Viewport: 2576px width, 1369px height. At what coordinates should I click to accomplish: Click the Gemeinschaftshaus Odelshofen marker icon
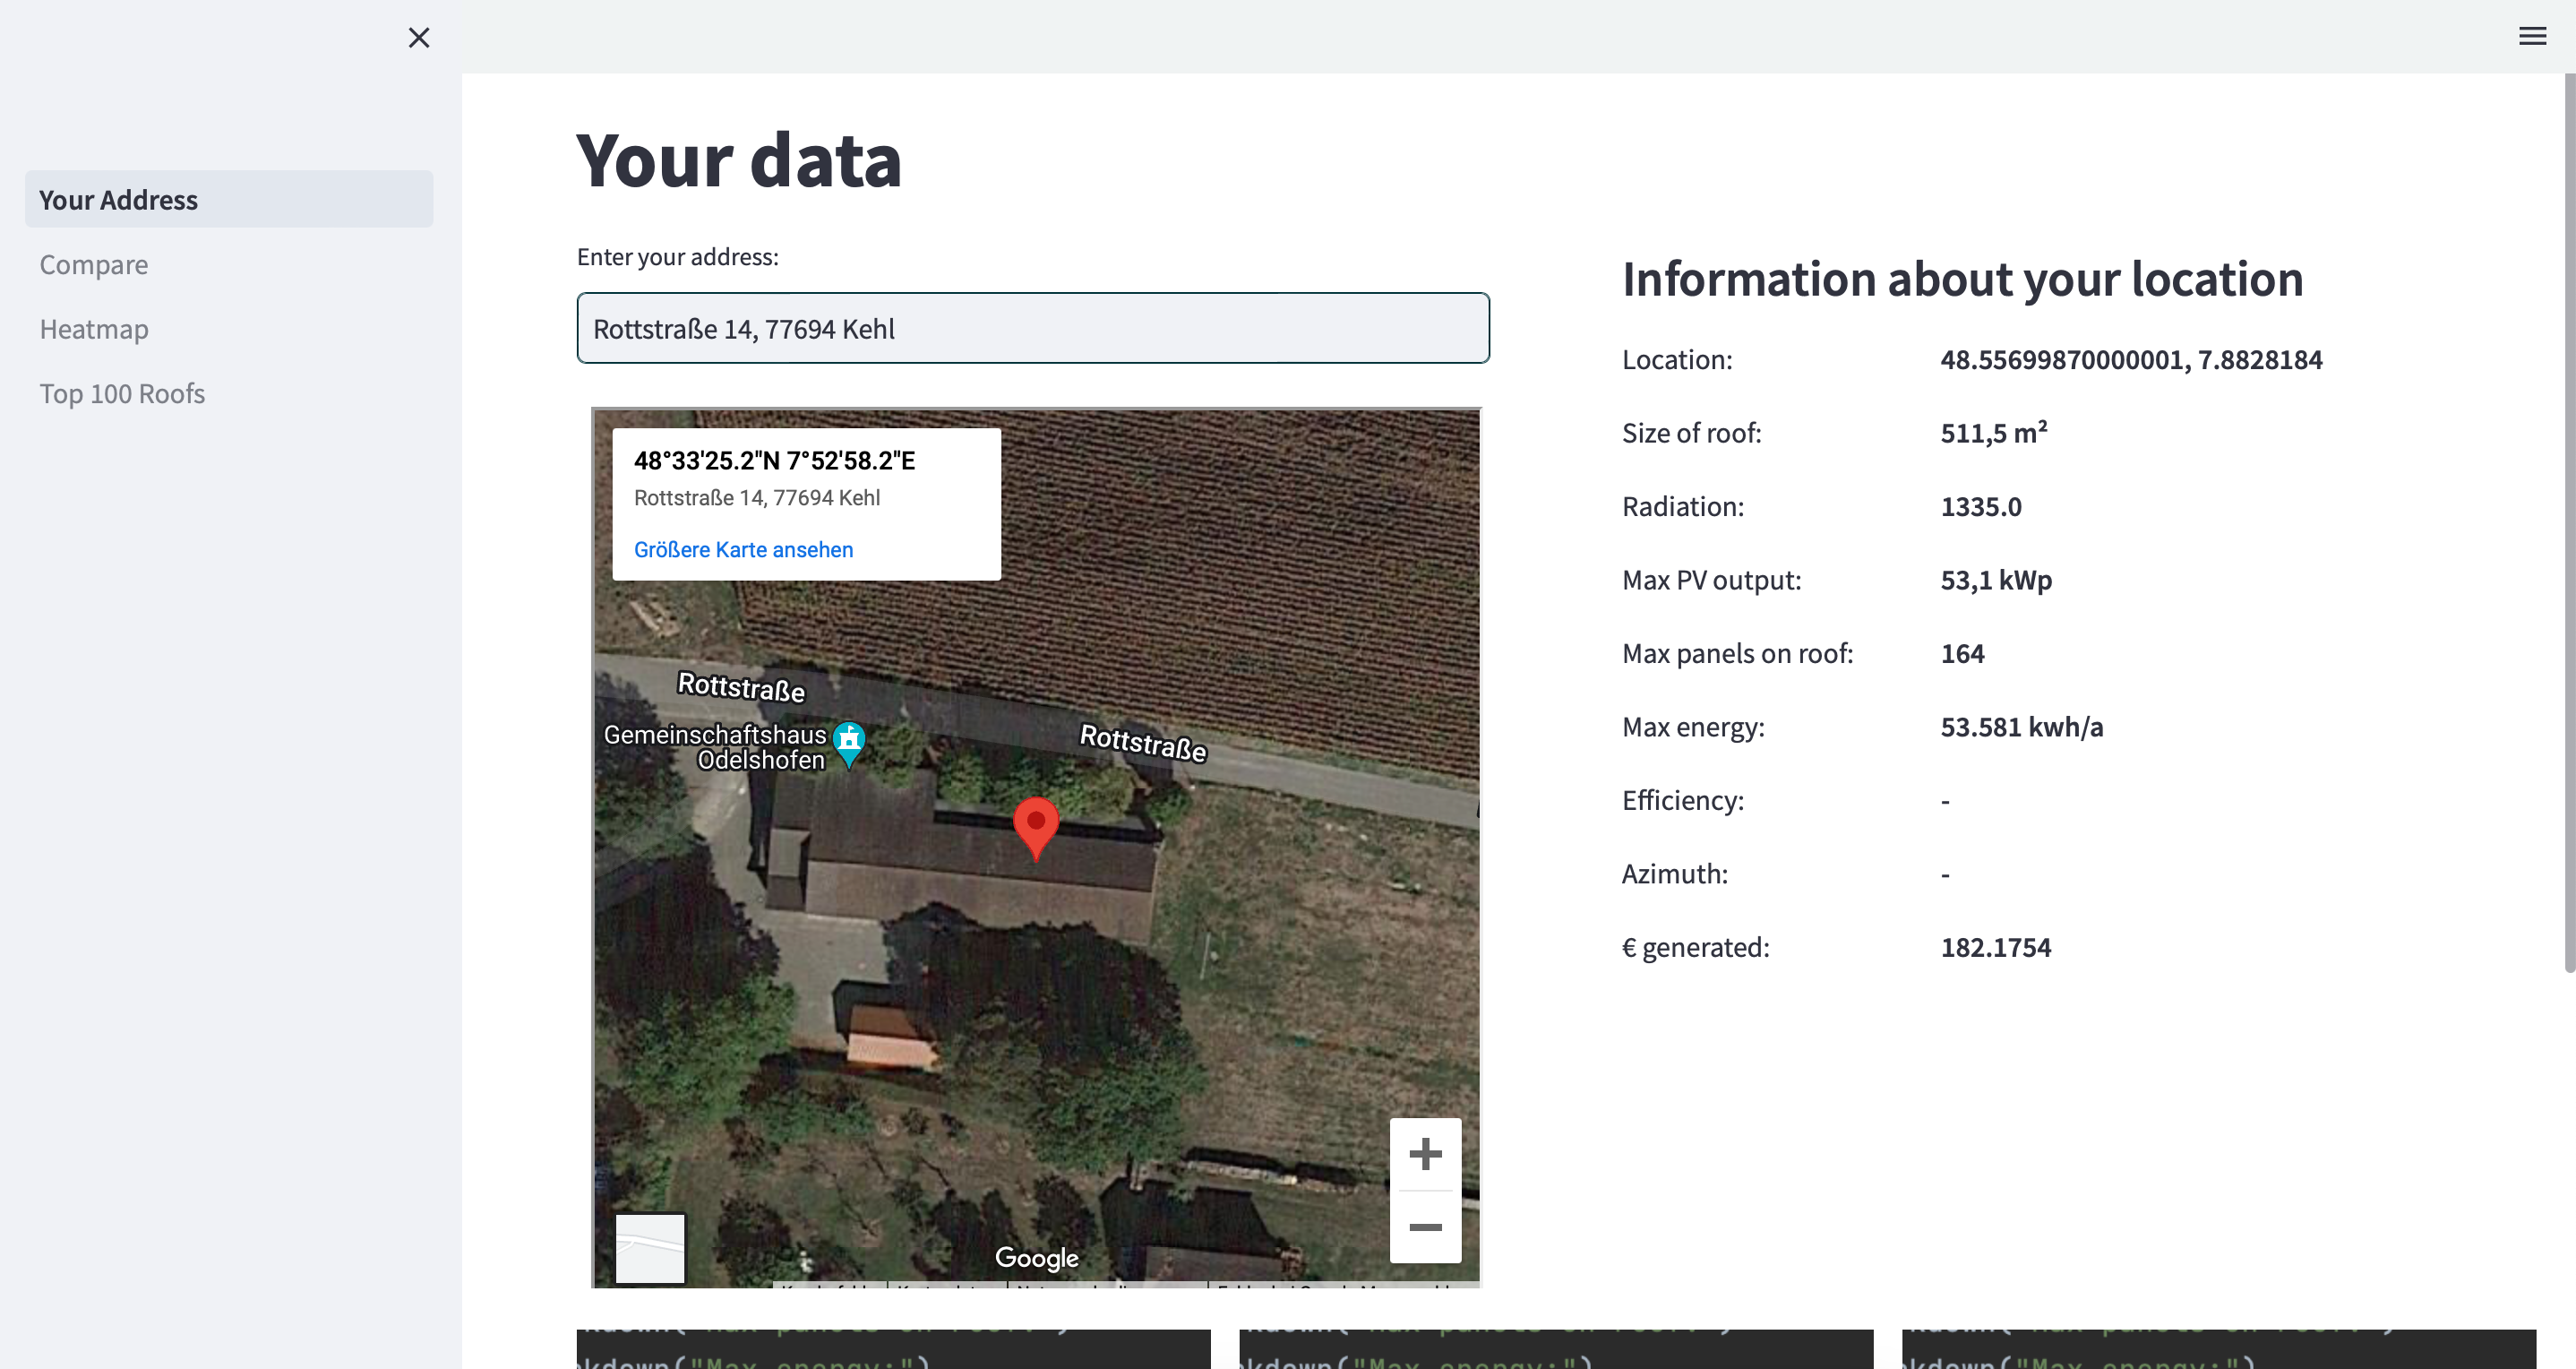click(849, 741)
